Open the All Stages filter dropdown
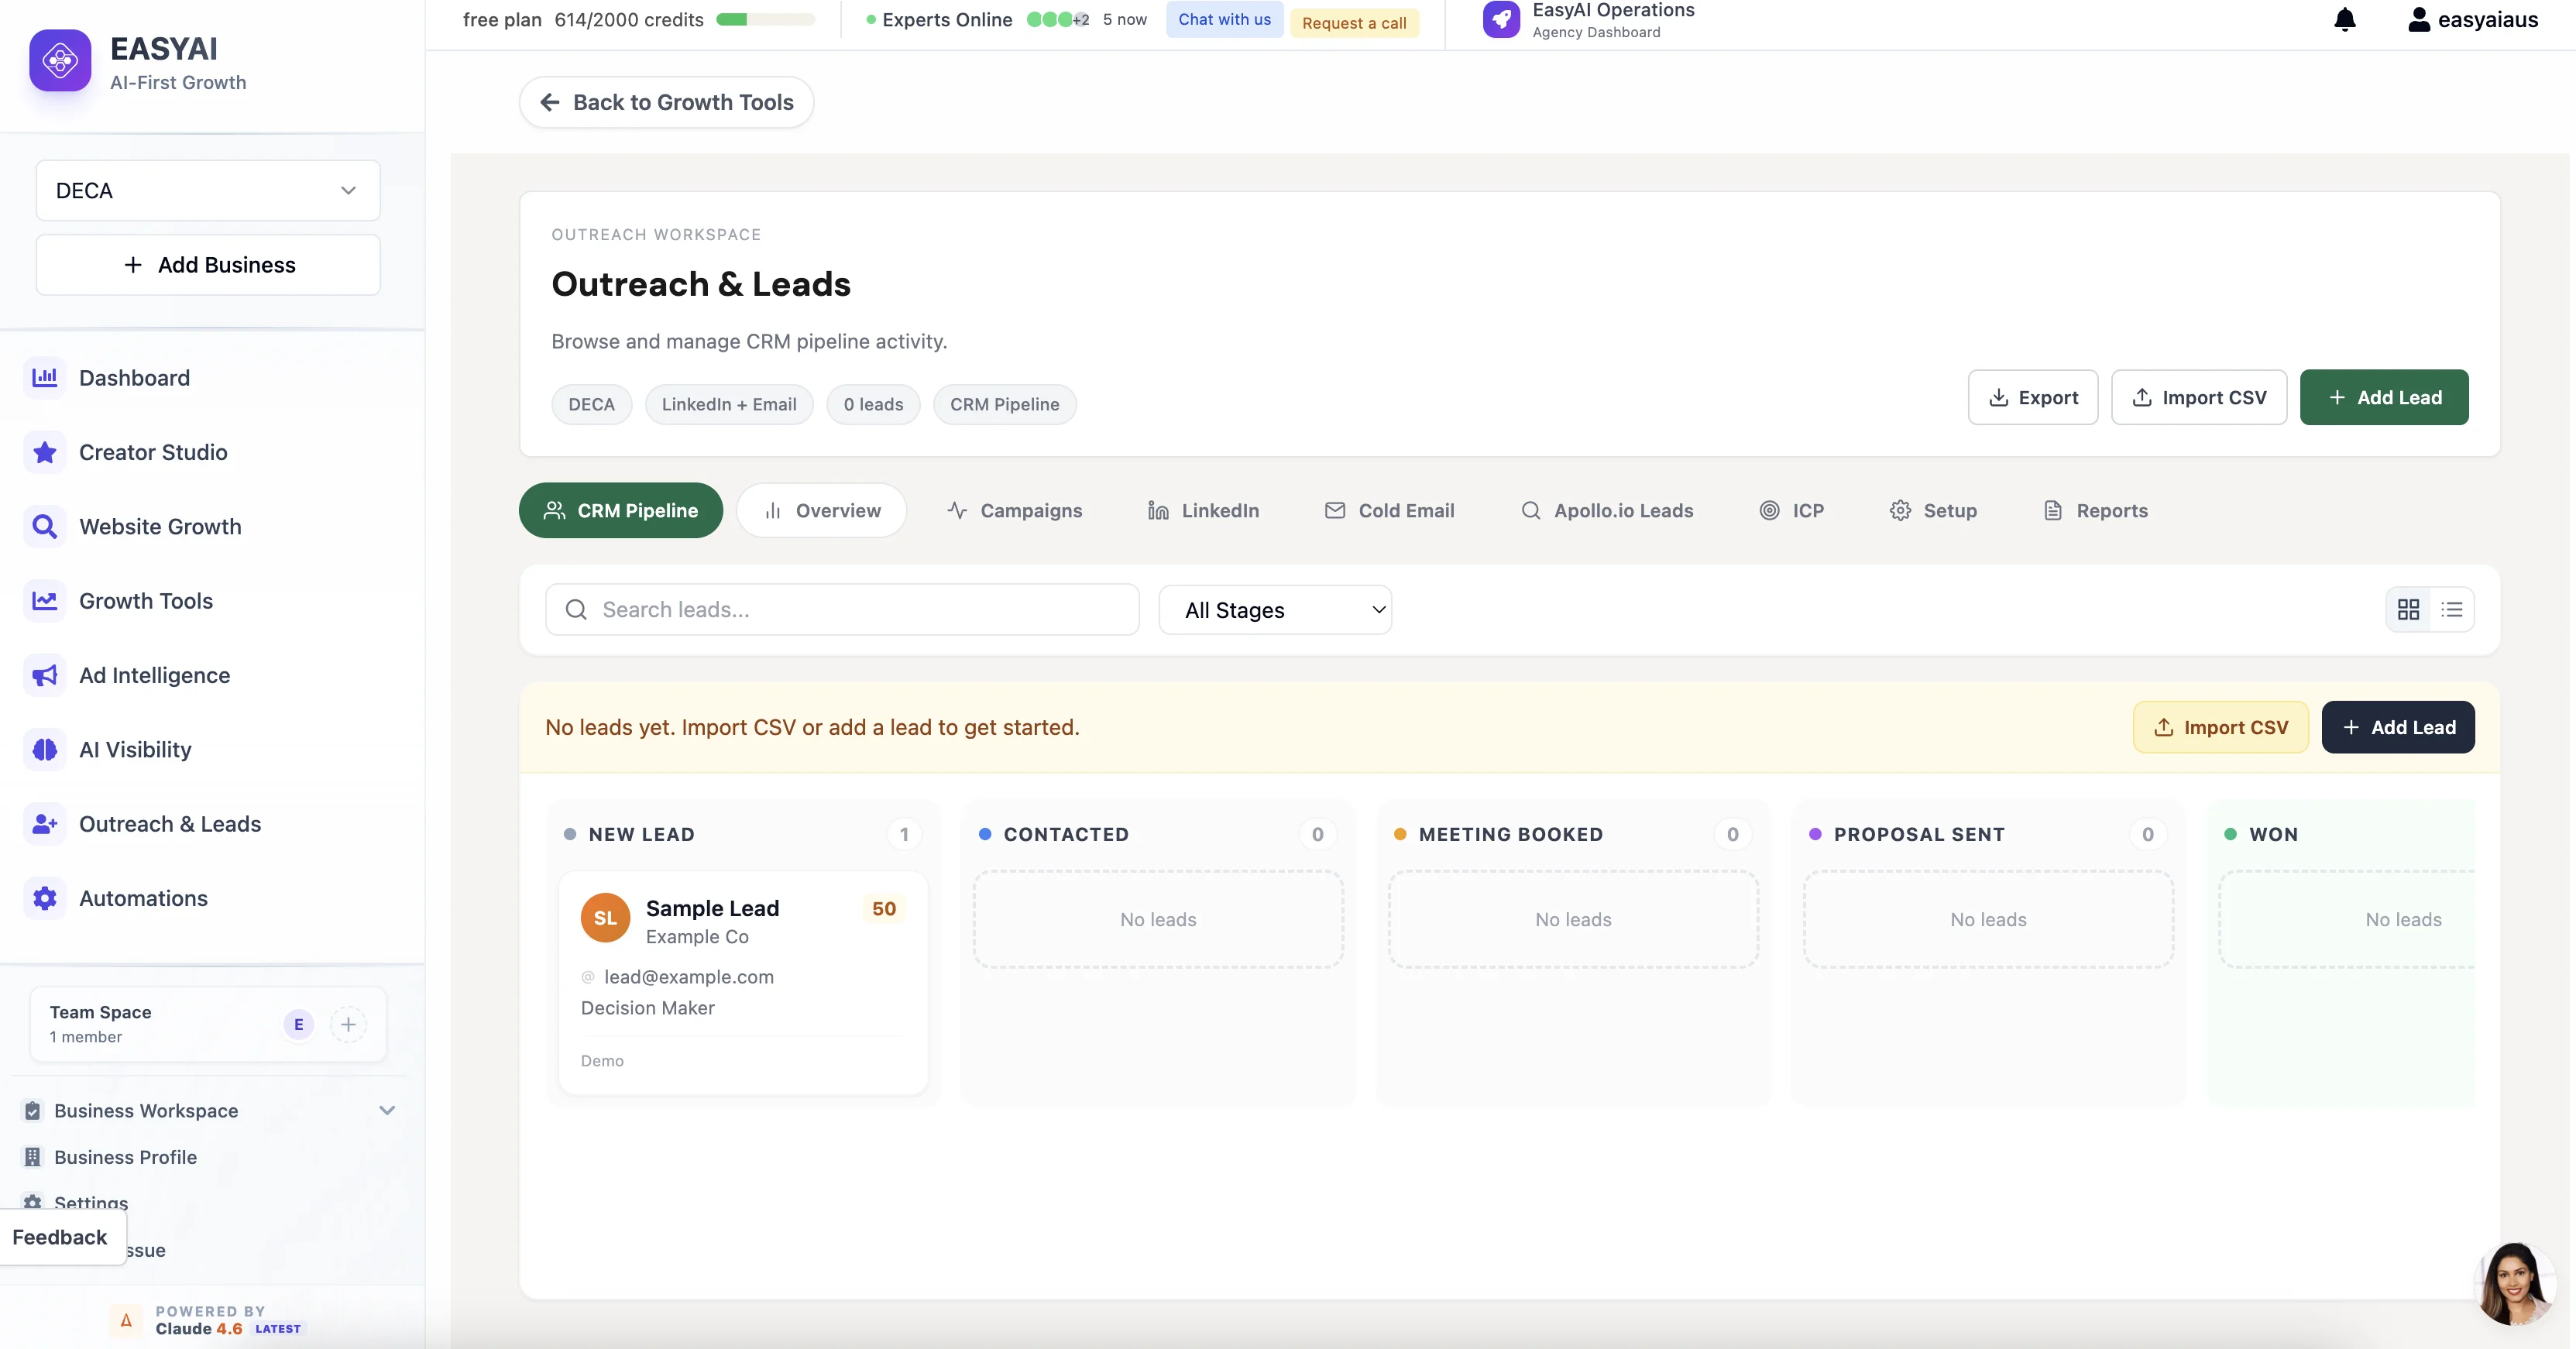 point(1275,610)
